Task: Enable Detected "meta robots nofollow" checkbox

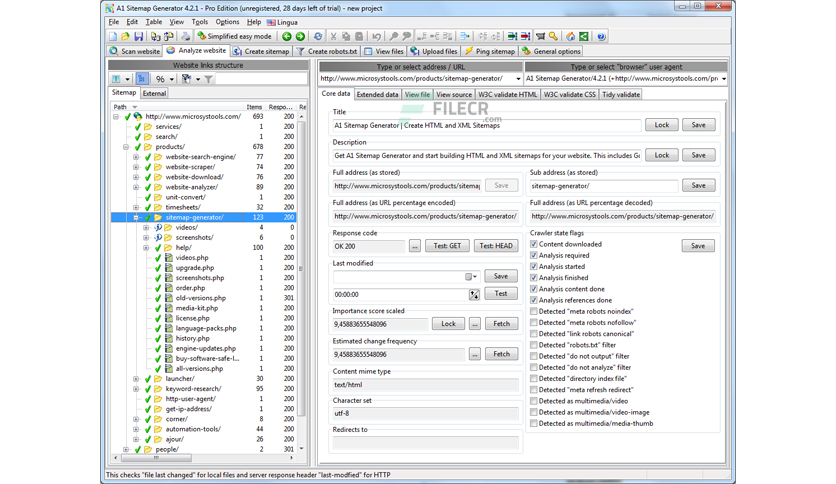Action: (x=534, y=322)
